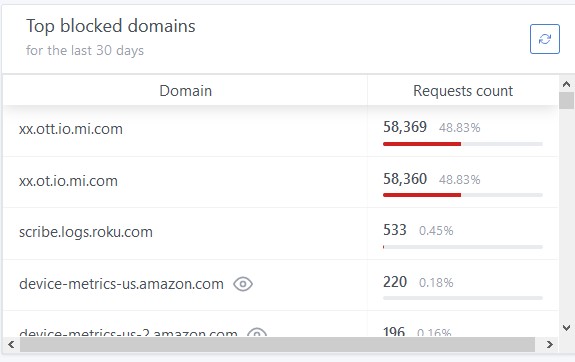Click the partly hidden eye icon for device-metrics-us-2.amazon.com
The height and width of the screenshot is (362, 575).
pyautogui.click(x=257, y=332)
